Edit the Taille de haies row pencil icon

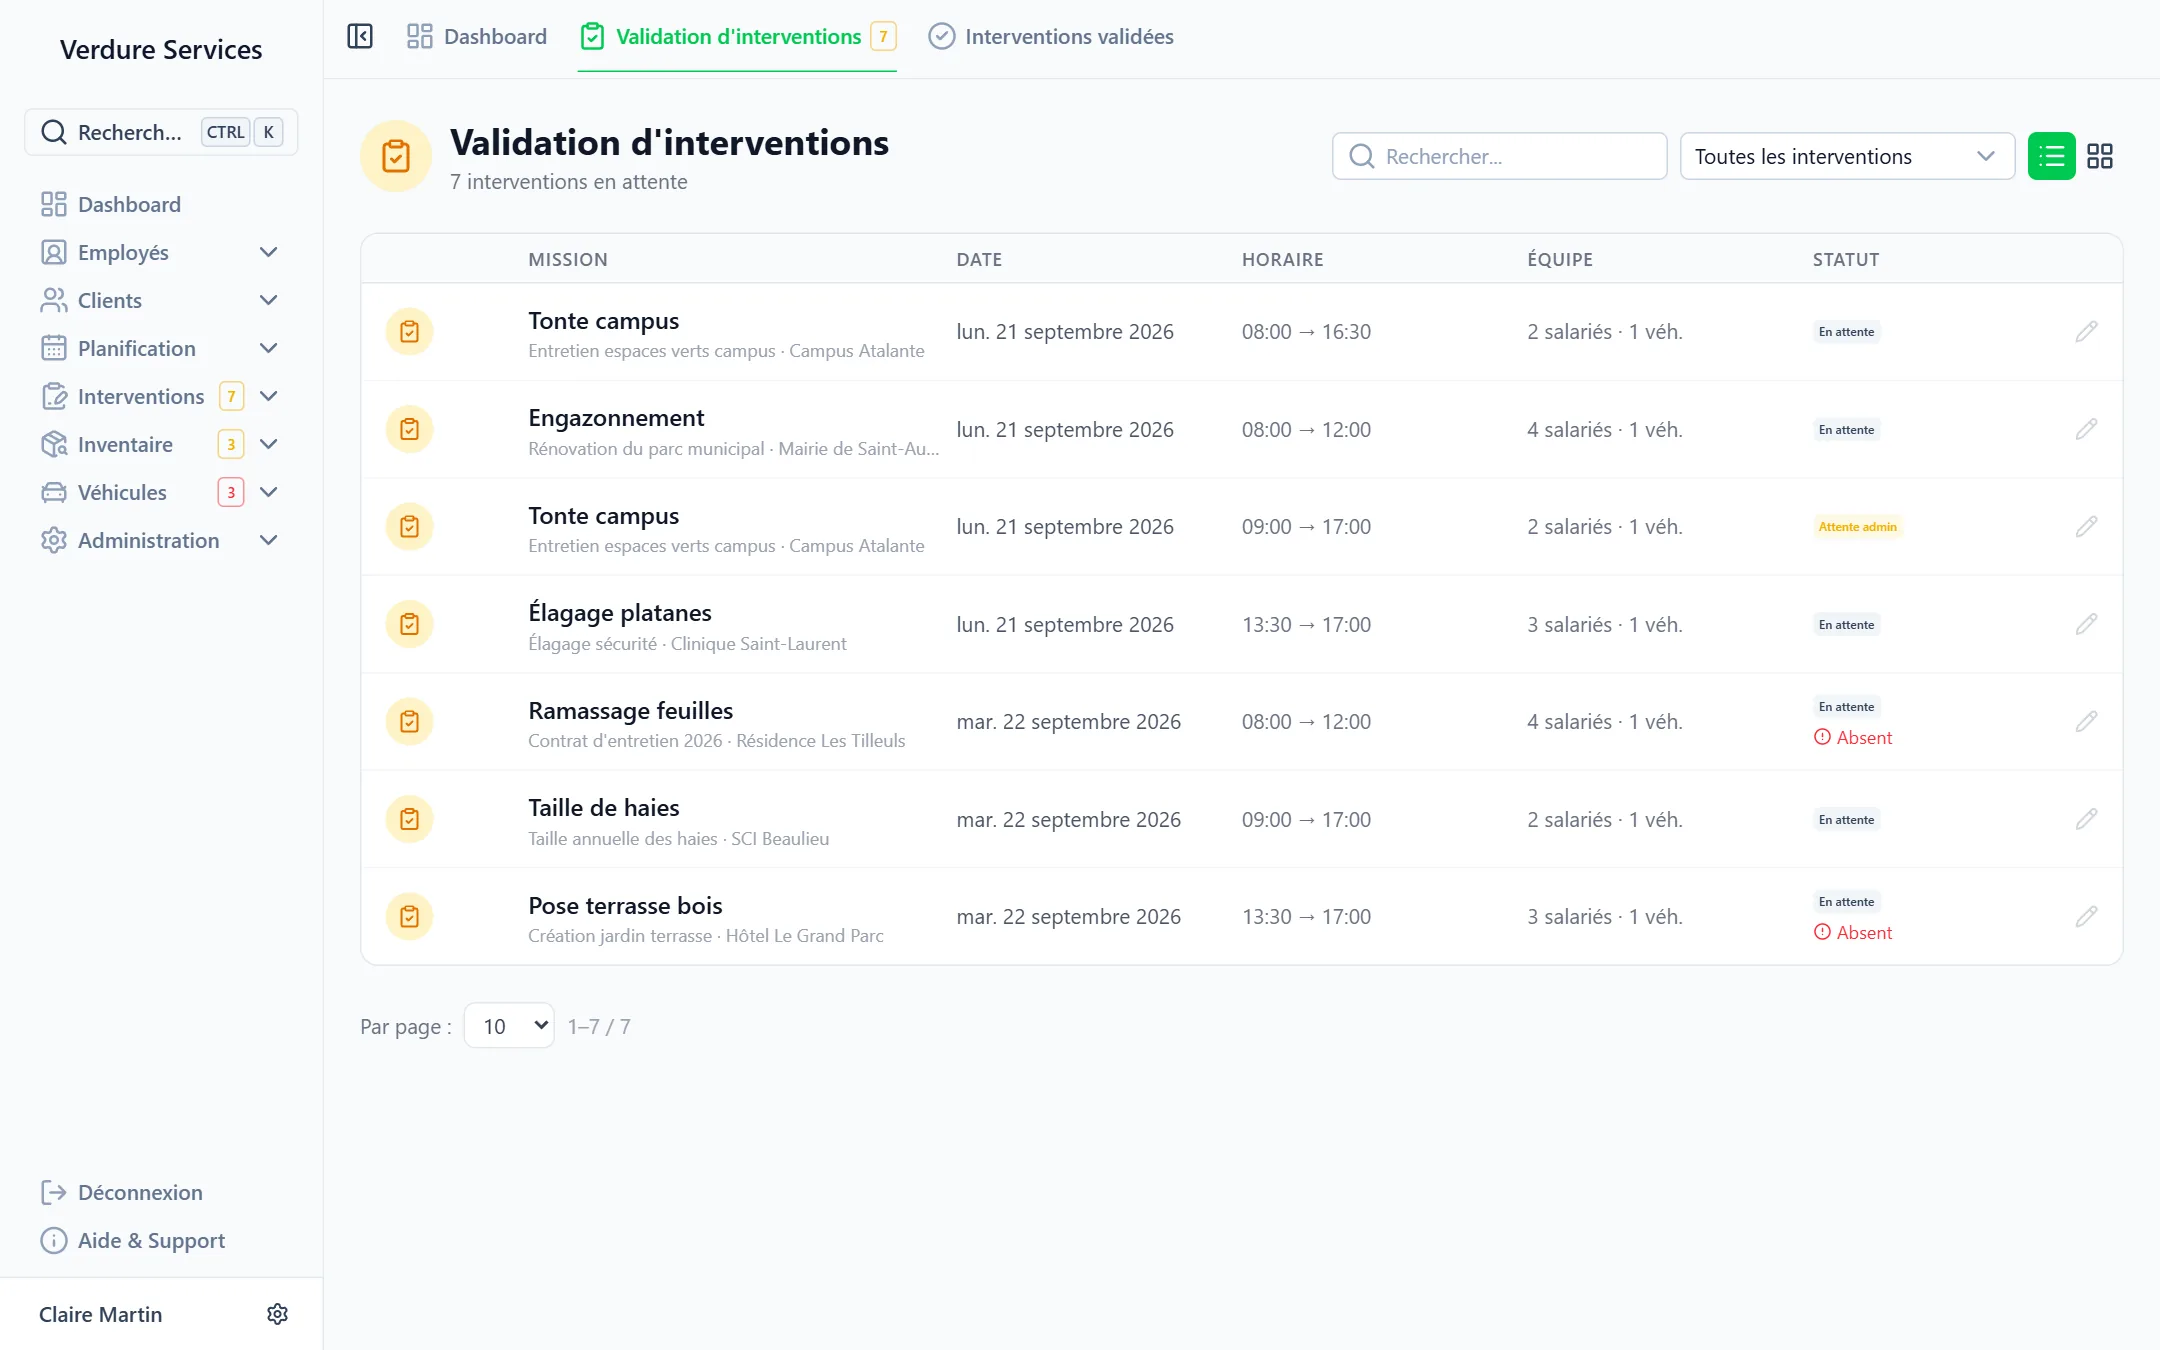(x=2086, y=819)
